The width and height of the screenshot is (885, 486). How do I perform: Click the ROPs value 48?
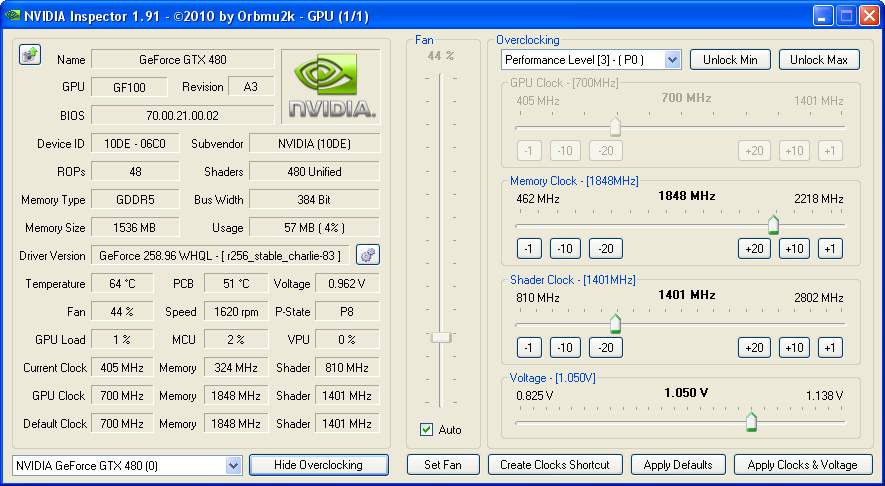[135, 171]
